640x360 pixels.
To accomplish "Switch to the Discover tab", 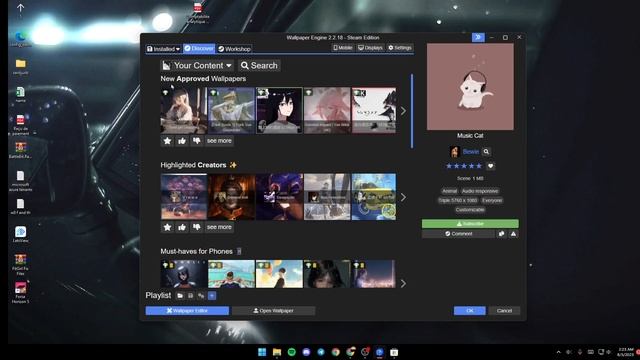I will click(199, 49).
